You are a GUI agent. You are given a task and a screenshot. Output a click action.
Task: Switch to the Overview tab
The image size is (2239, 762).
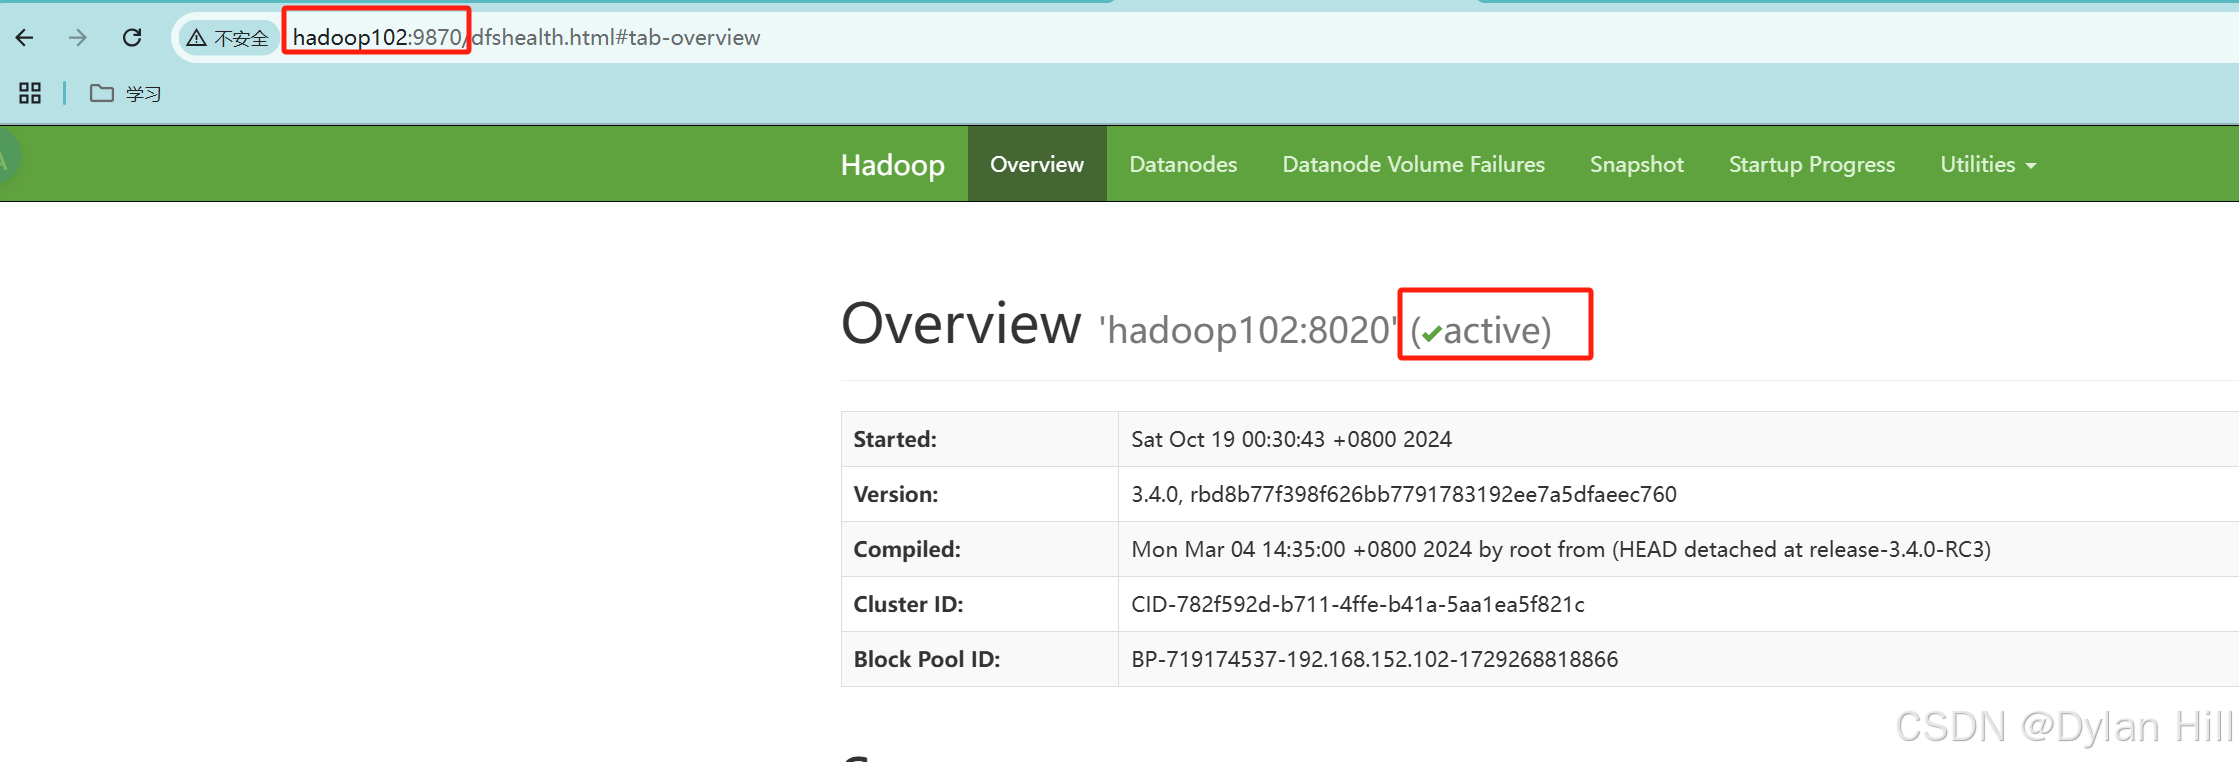pos(1037,164)
